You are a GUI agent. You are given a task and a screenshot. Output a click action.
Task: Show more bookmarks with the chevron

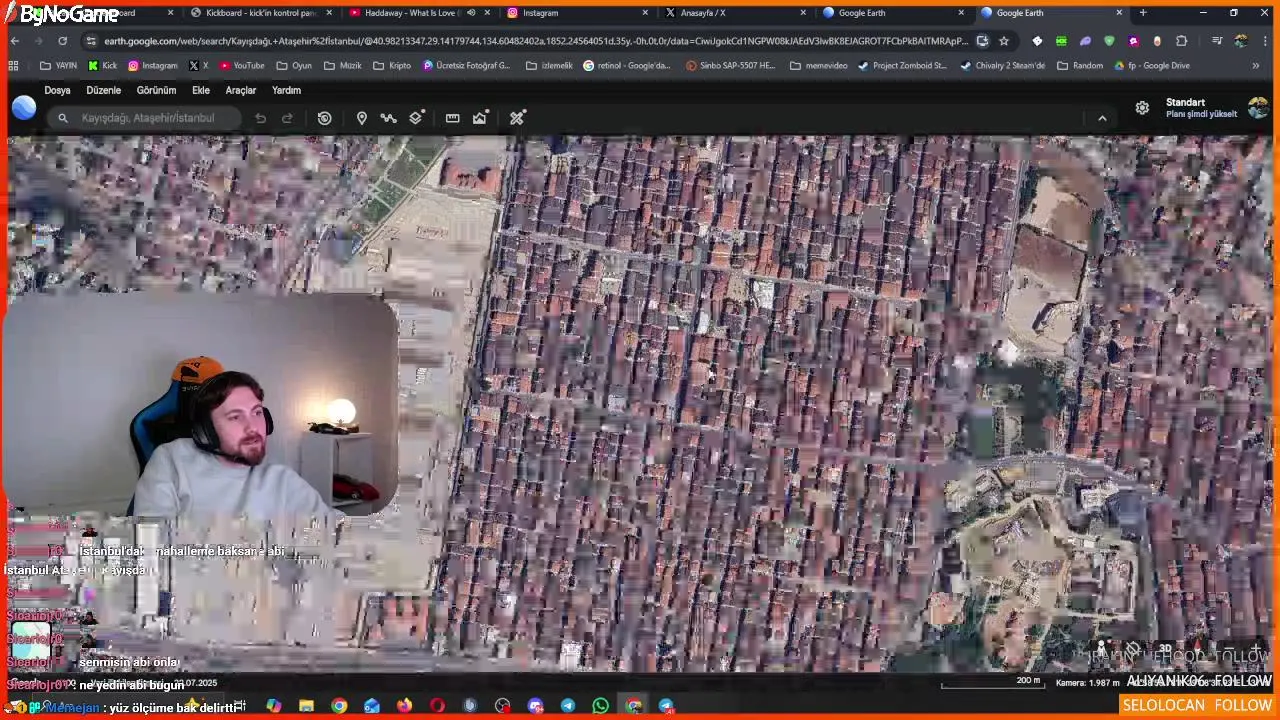tap(1255, 66)
